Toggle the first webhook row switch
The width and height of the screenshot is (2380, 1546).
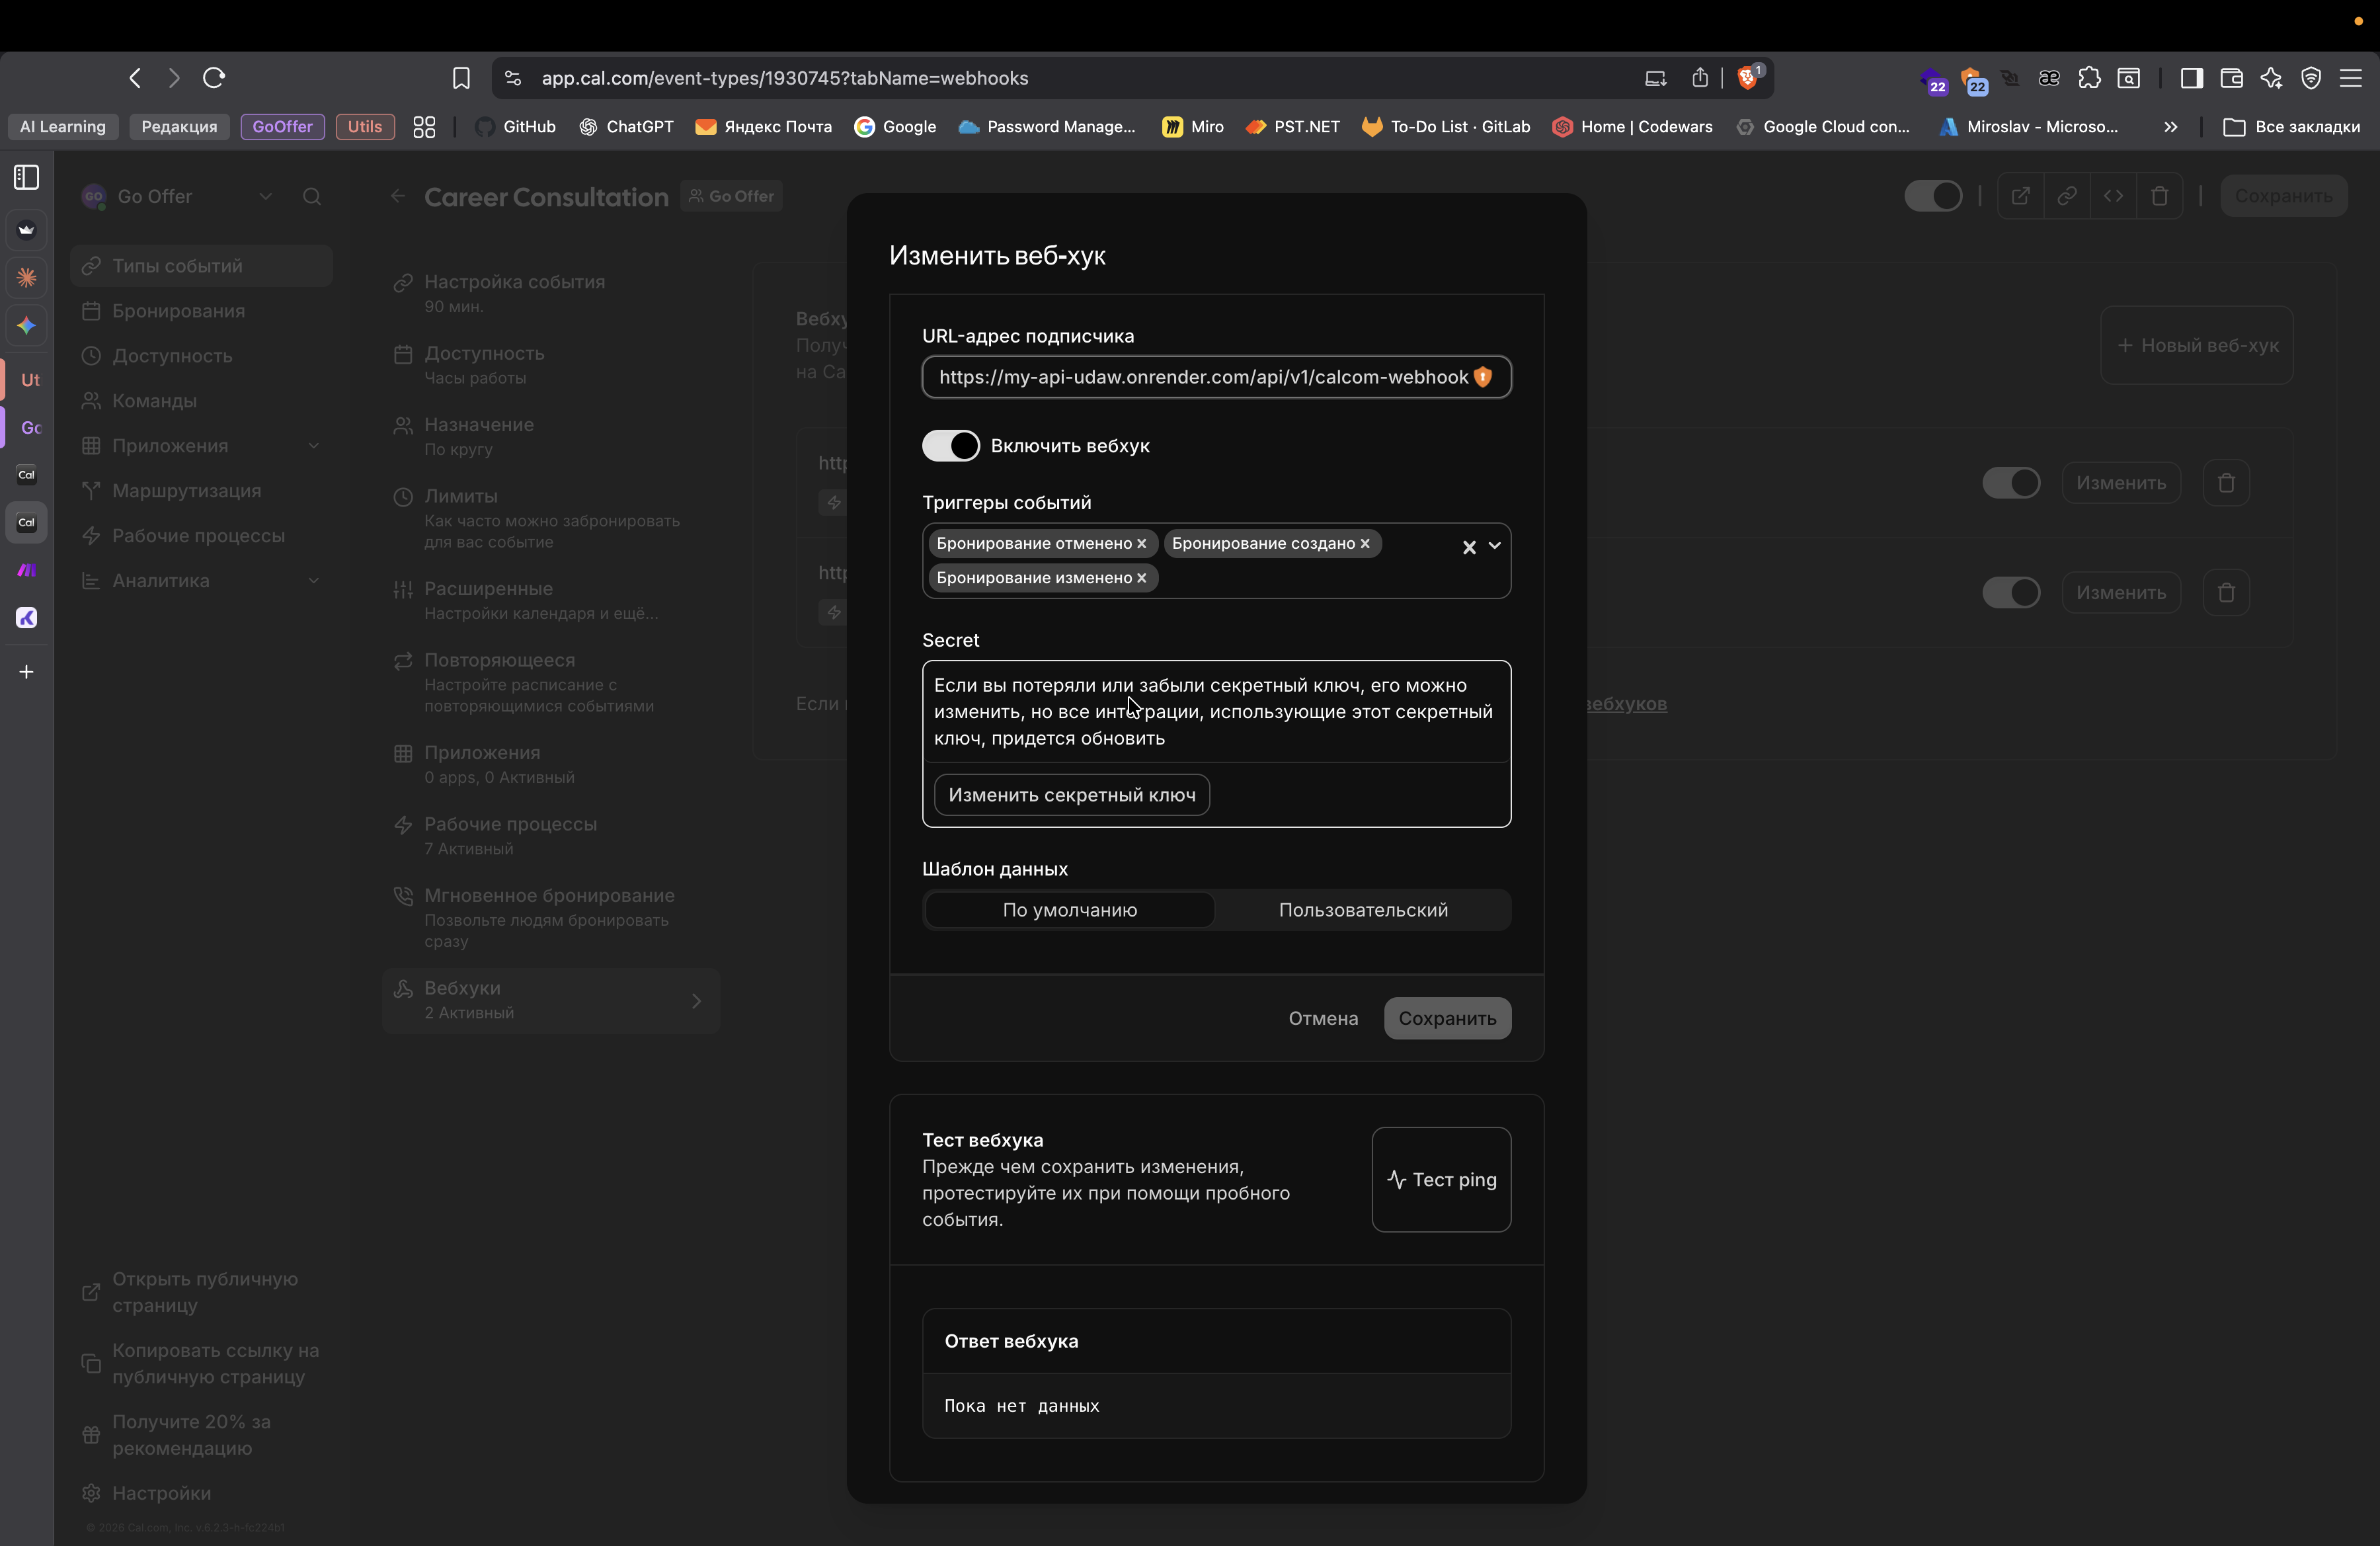tap(2010, 483)
